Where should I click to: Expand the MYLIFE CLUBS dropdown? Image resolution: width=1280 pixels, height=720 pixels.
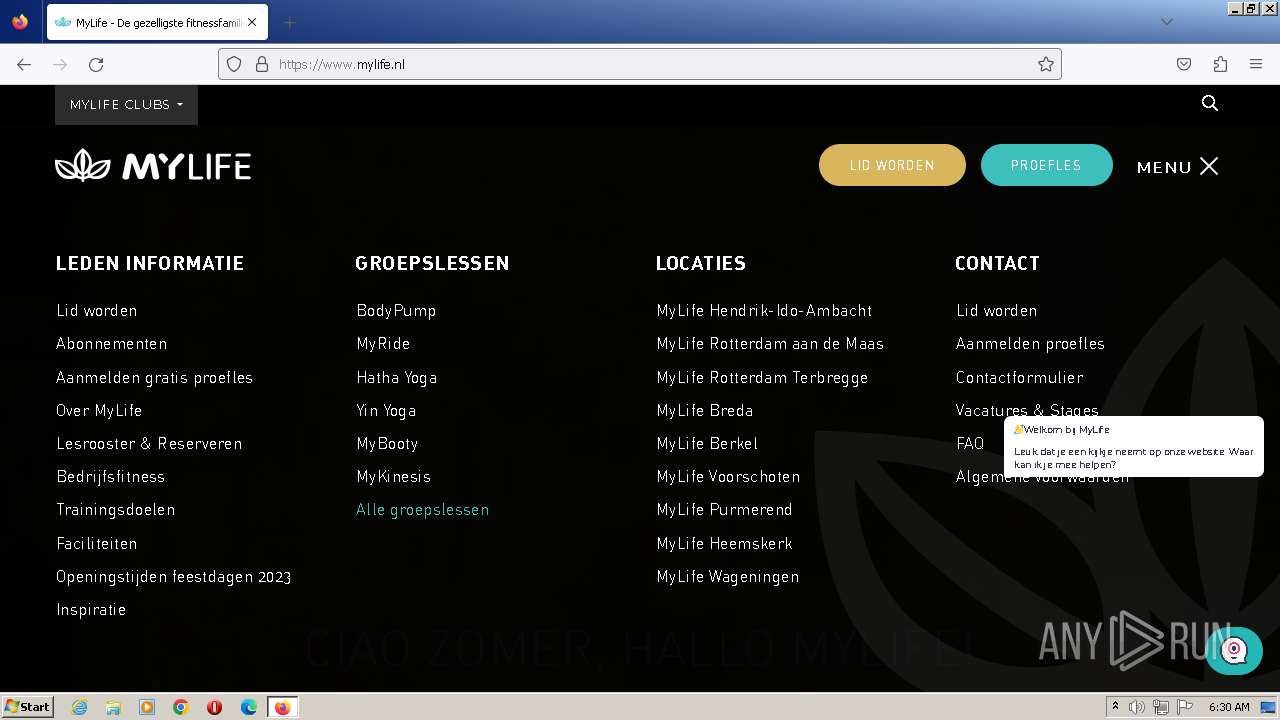click(x=126, y=104)
